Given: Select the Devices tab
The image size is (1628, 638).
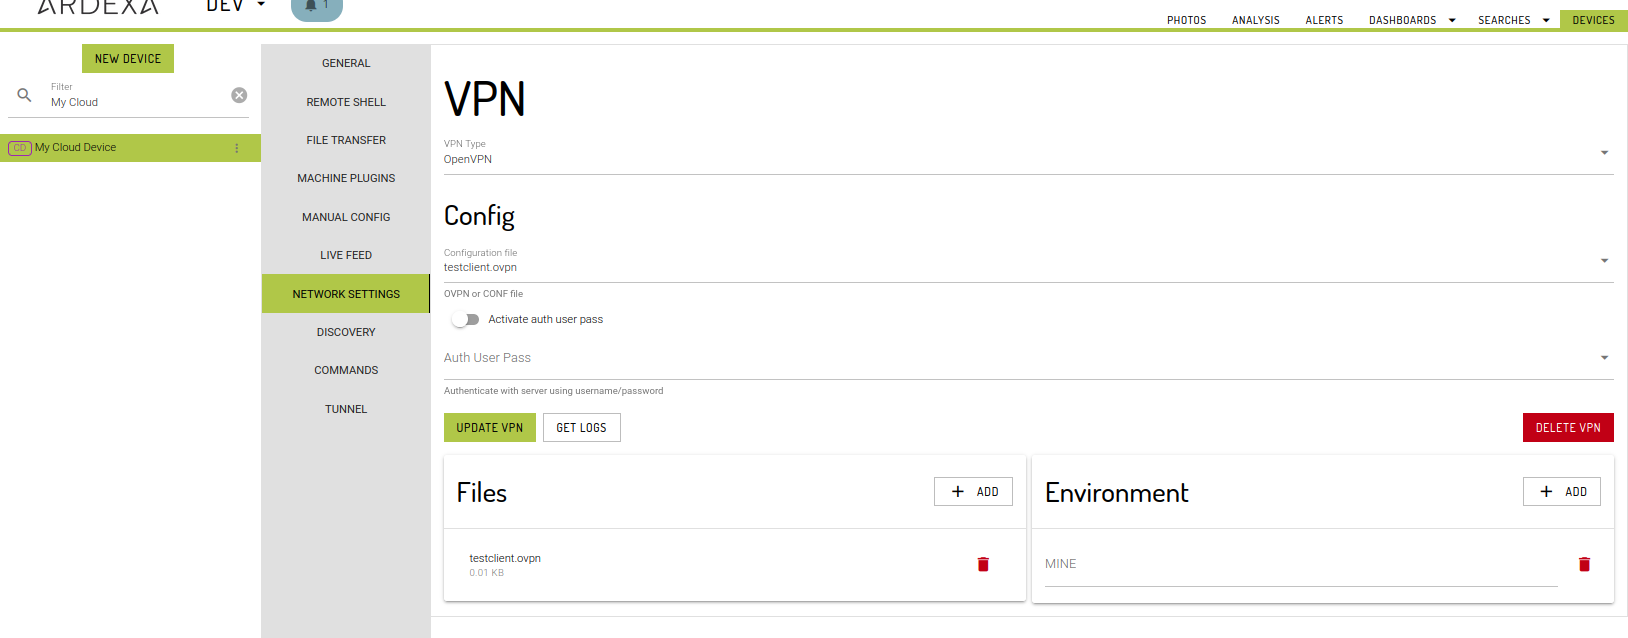Looking at the screenshot, I should [x=1593, y=20].
